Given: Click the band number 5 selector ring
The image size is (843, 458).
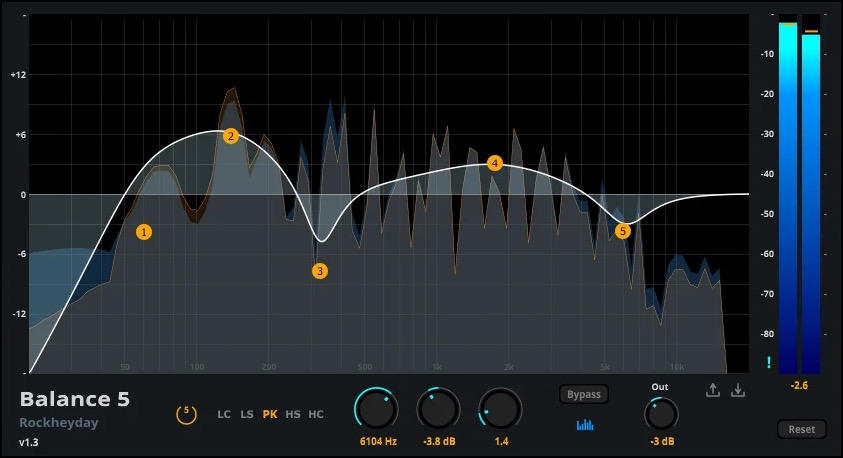Looking at the screenshot, I should [x=187, y=414].
